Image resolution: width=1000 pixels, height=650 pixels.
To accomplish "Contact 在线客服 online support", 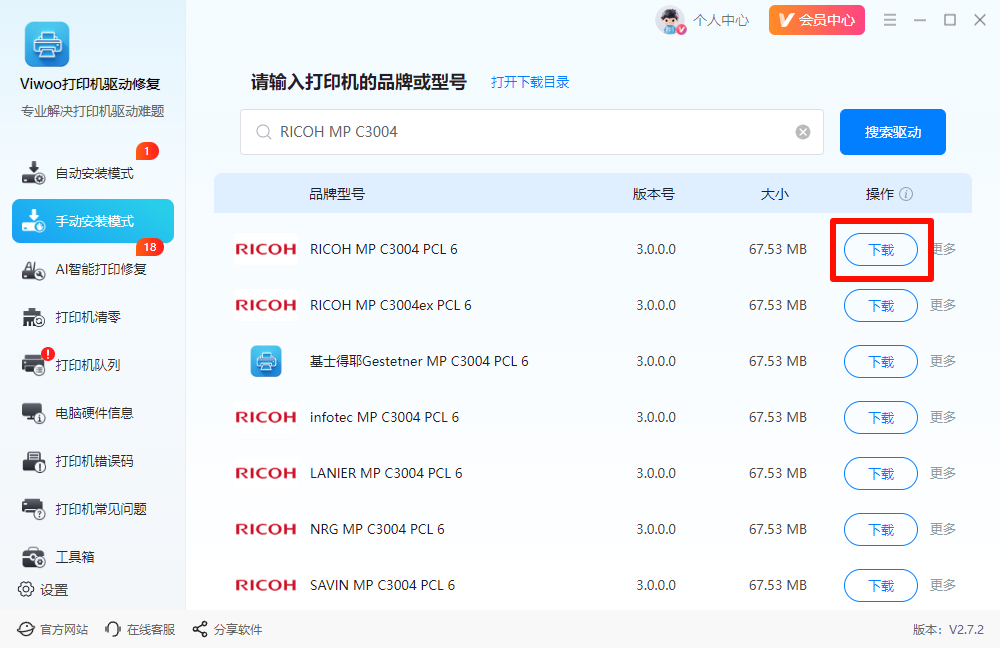I will coord(140,630).
